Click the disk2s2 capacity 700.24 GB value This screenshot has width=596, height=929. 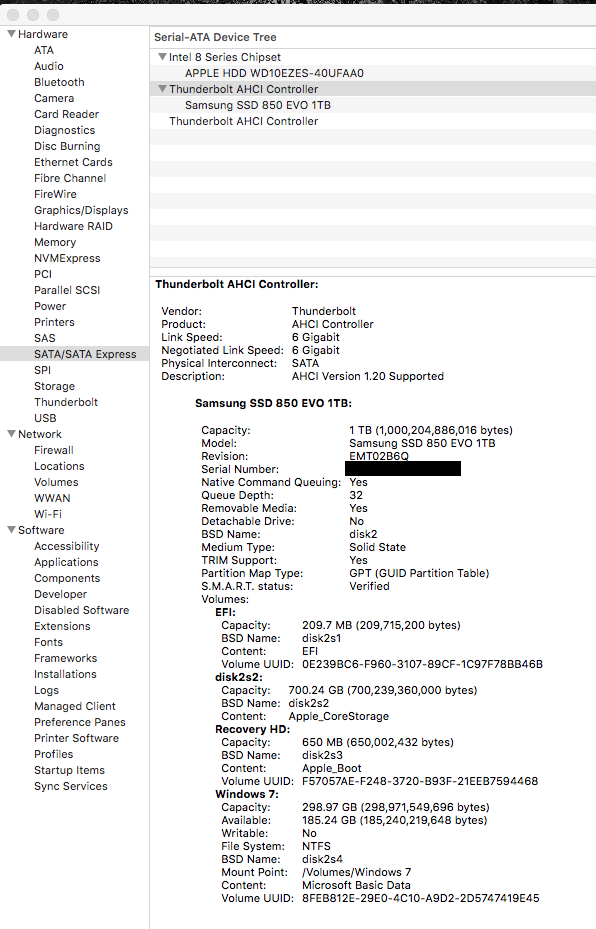click(383, 690)
